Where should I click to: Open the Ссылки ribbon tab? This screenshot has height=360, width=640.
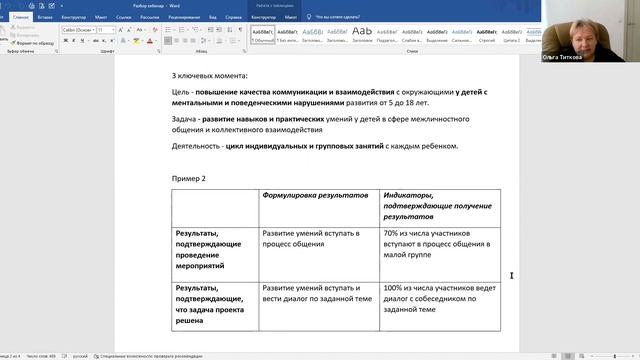tap(124, 17)
